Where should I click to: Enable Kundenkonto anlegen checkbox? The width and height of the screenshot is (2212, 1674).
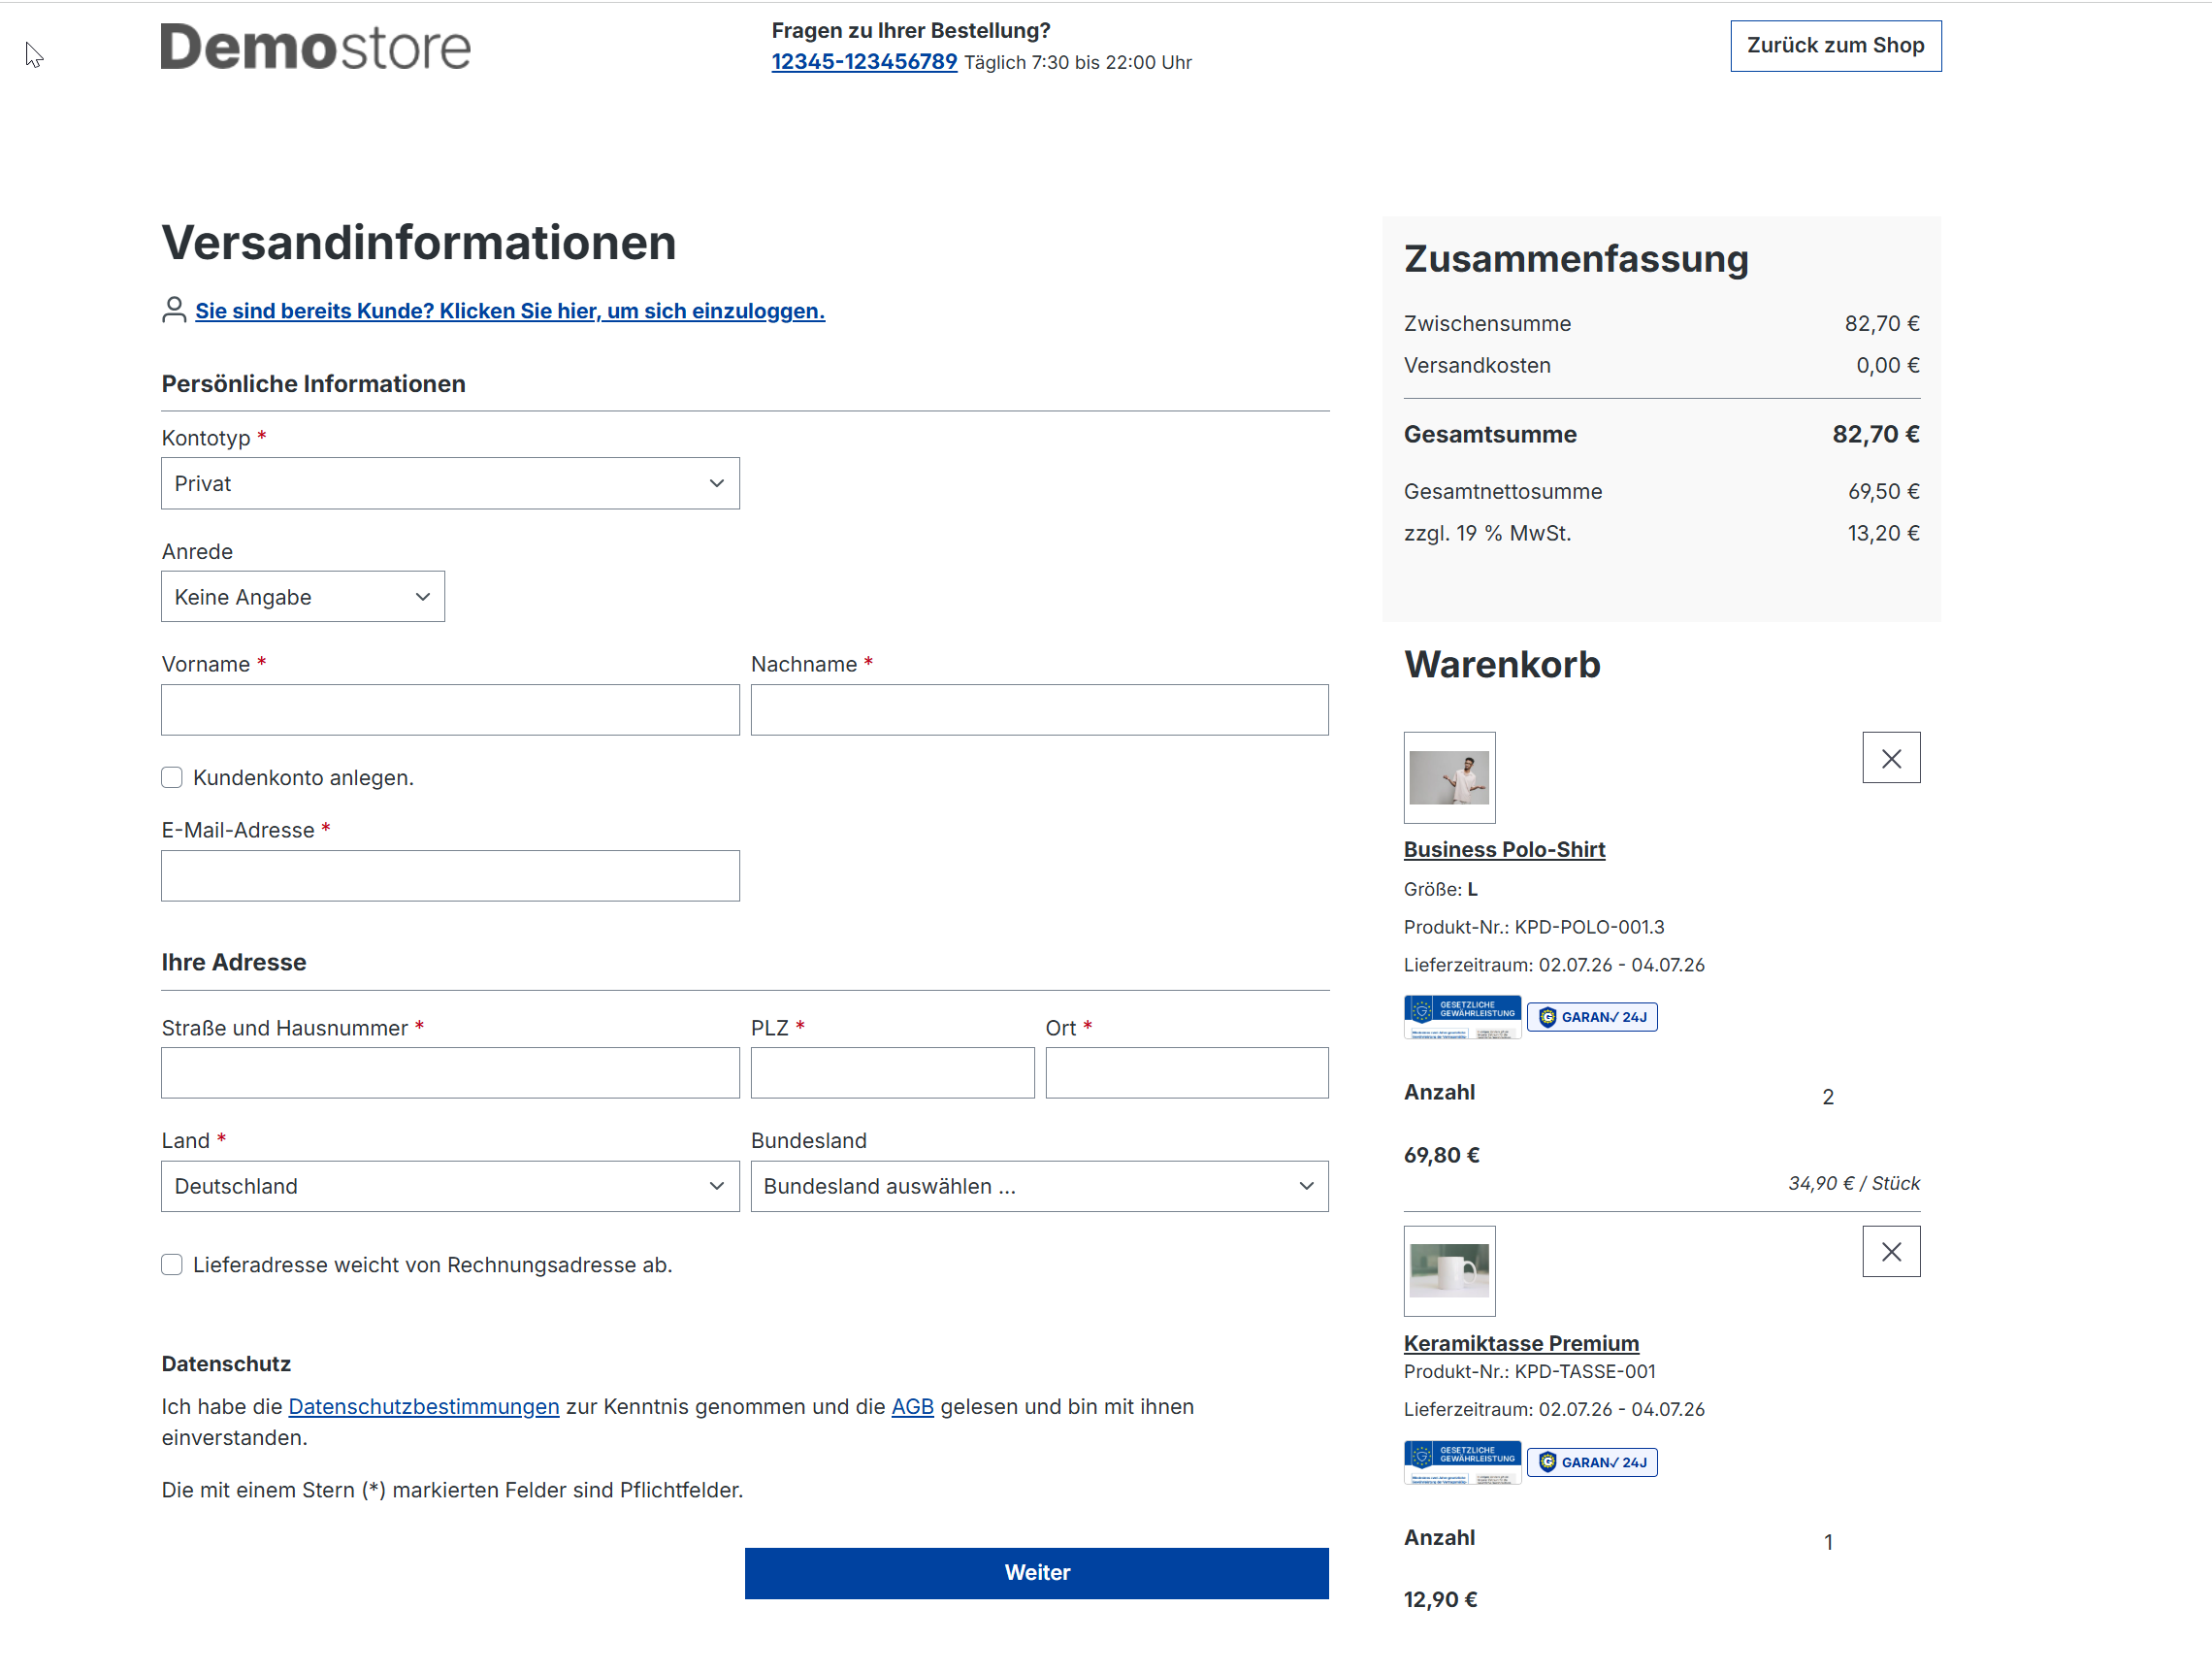pyautogui.click(x=172, y=778)
